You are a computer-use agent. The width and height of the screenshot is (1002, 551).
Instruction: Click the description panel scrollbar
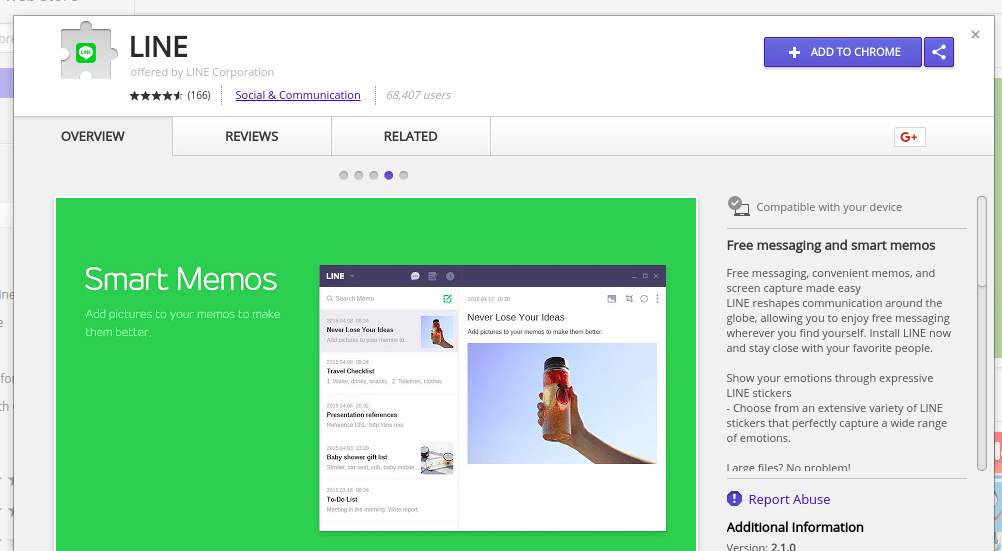[x=982, y=241]
